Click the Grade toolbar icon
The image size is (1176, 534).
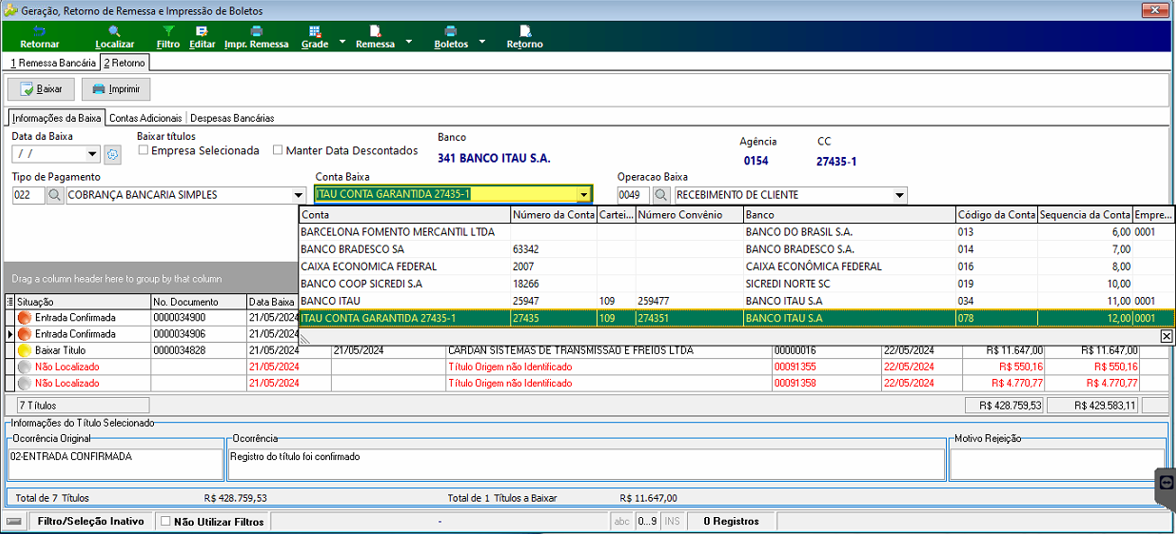pos(315,32)
